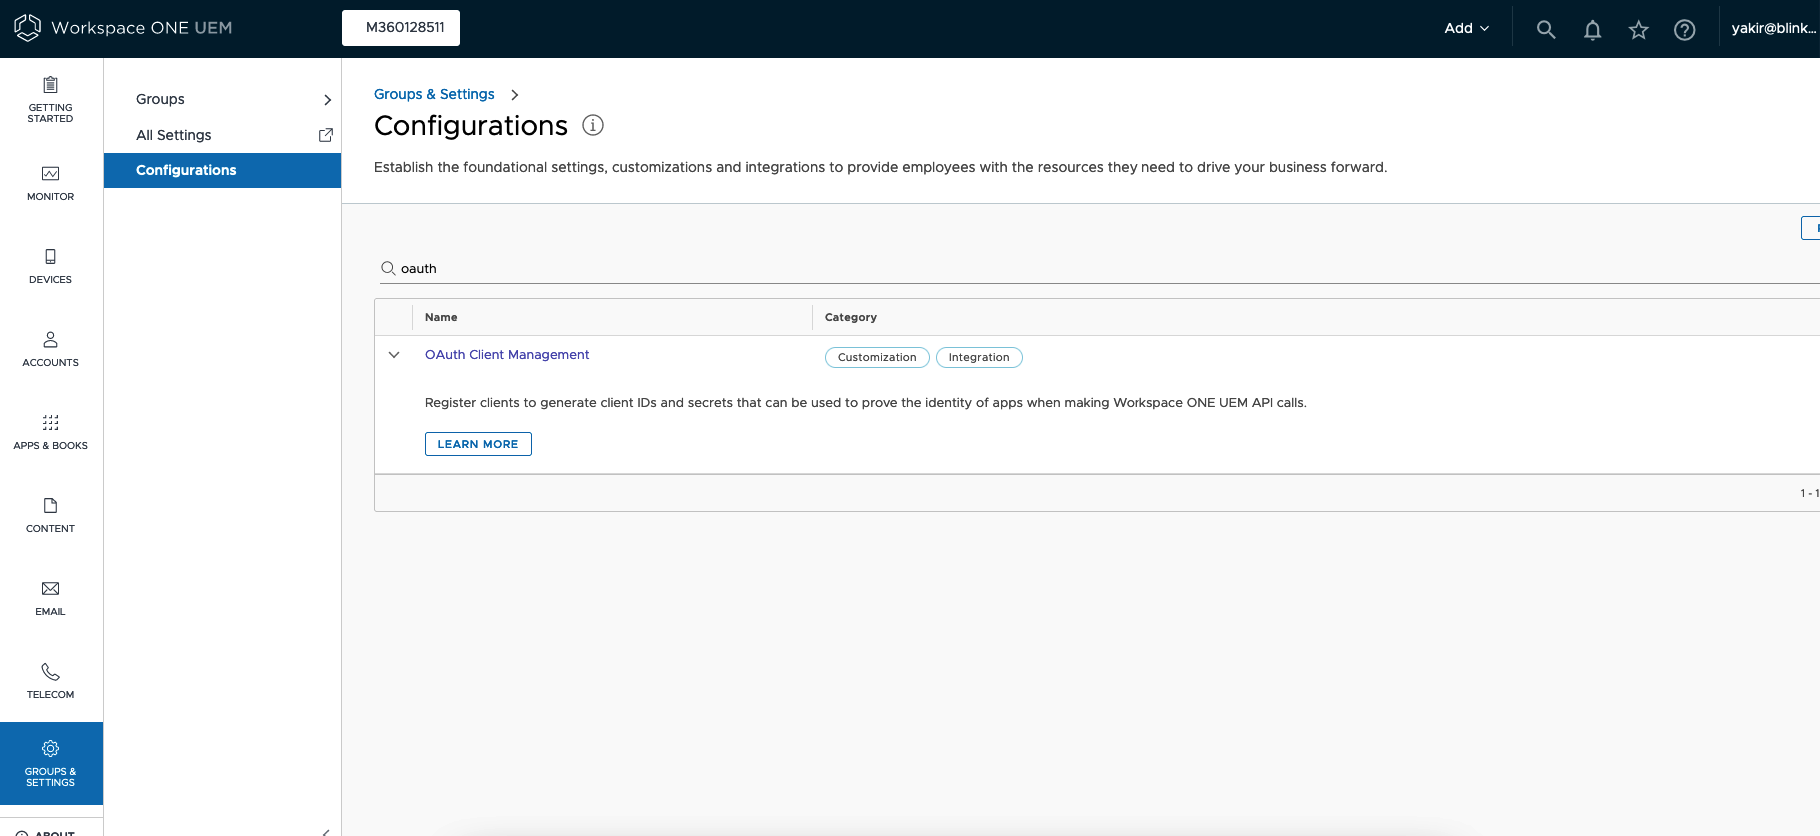Collapse the OAuth Client Management row
Screen dimensions: 1820x836
coord(394,355)
